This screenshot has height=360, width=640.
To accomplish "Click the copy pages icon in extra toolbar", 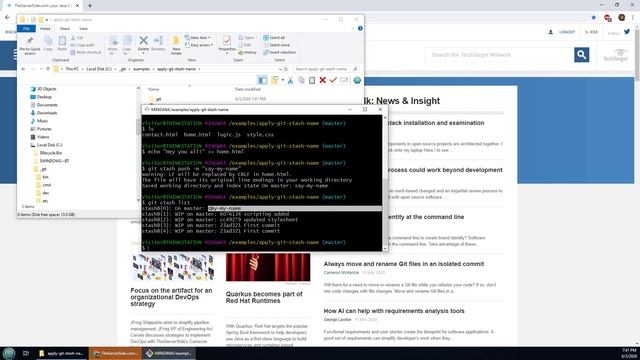I will [301, 80].
